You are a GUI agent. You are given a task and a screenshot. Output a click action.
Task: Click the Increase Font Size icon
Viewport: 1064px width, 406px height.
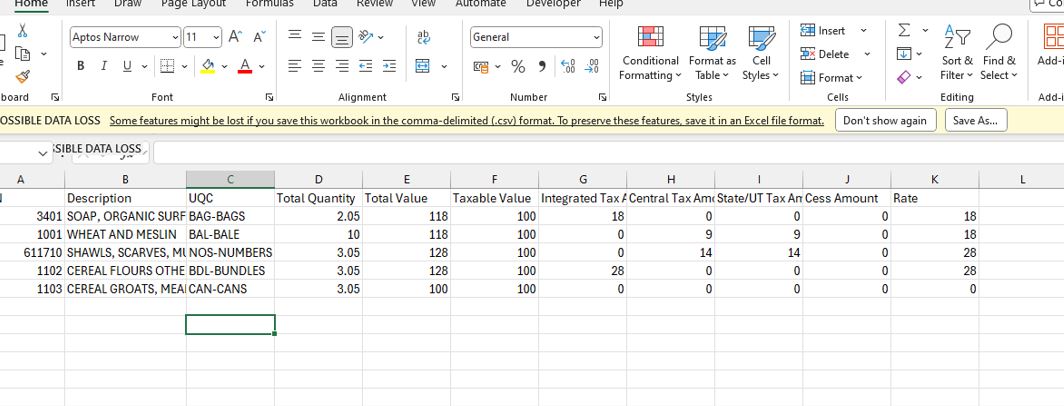coord(236,37)
